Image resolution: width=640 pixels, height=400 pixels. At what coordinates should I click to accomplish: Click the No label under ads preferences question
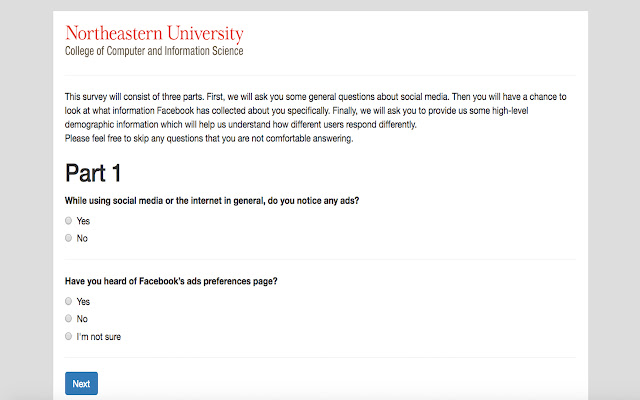click(82, 319)
